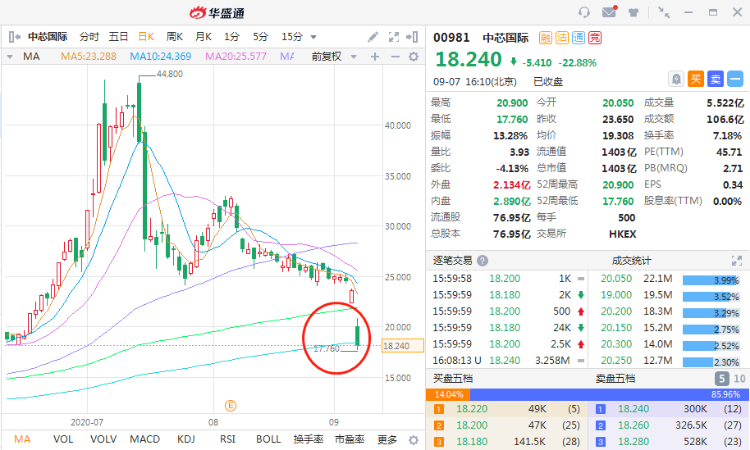This screenshot has width=750, height=450.
Task: Expand 成交统计 panel fullscreen icon
Action: point(737,261)
